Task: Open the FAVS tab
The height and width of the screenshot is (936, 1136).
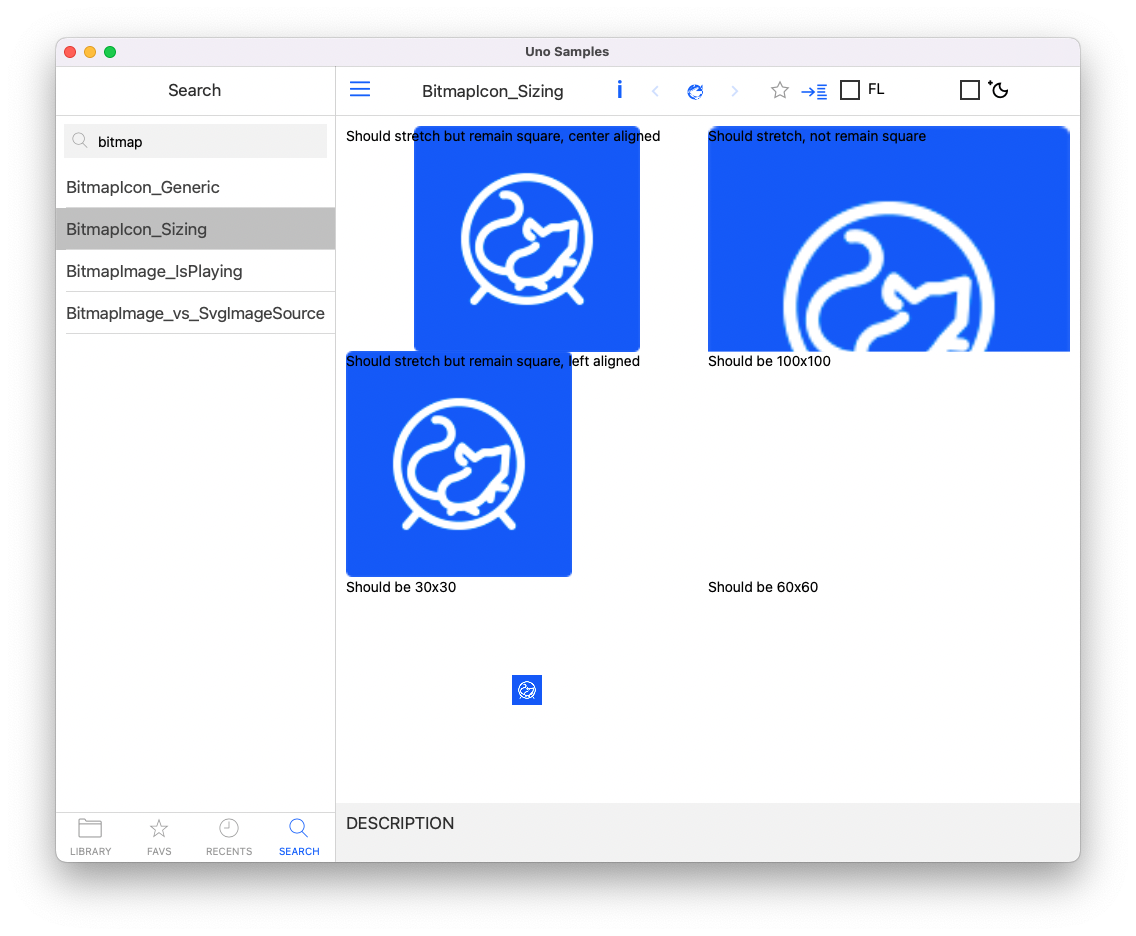Action: [x=159, y=837]
